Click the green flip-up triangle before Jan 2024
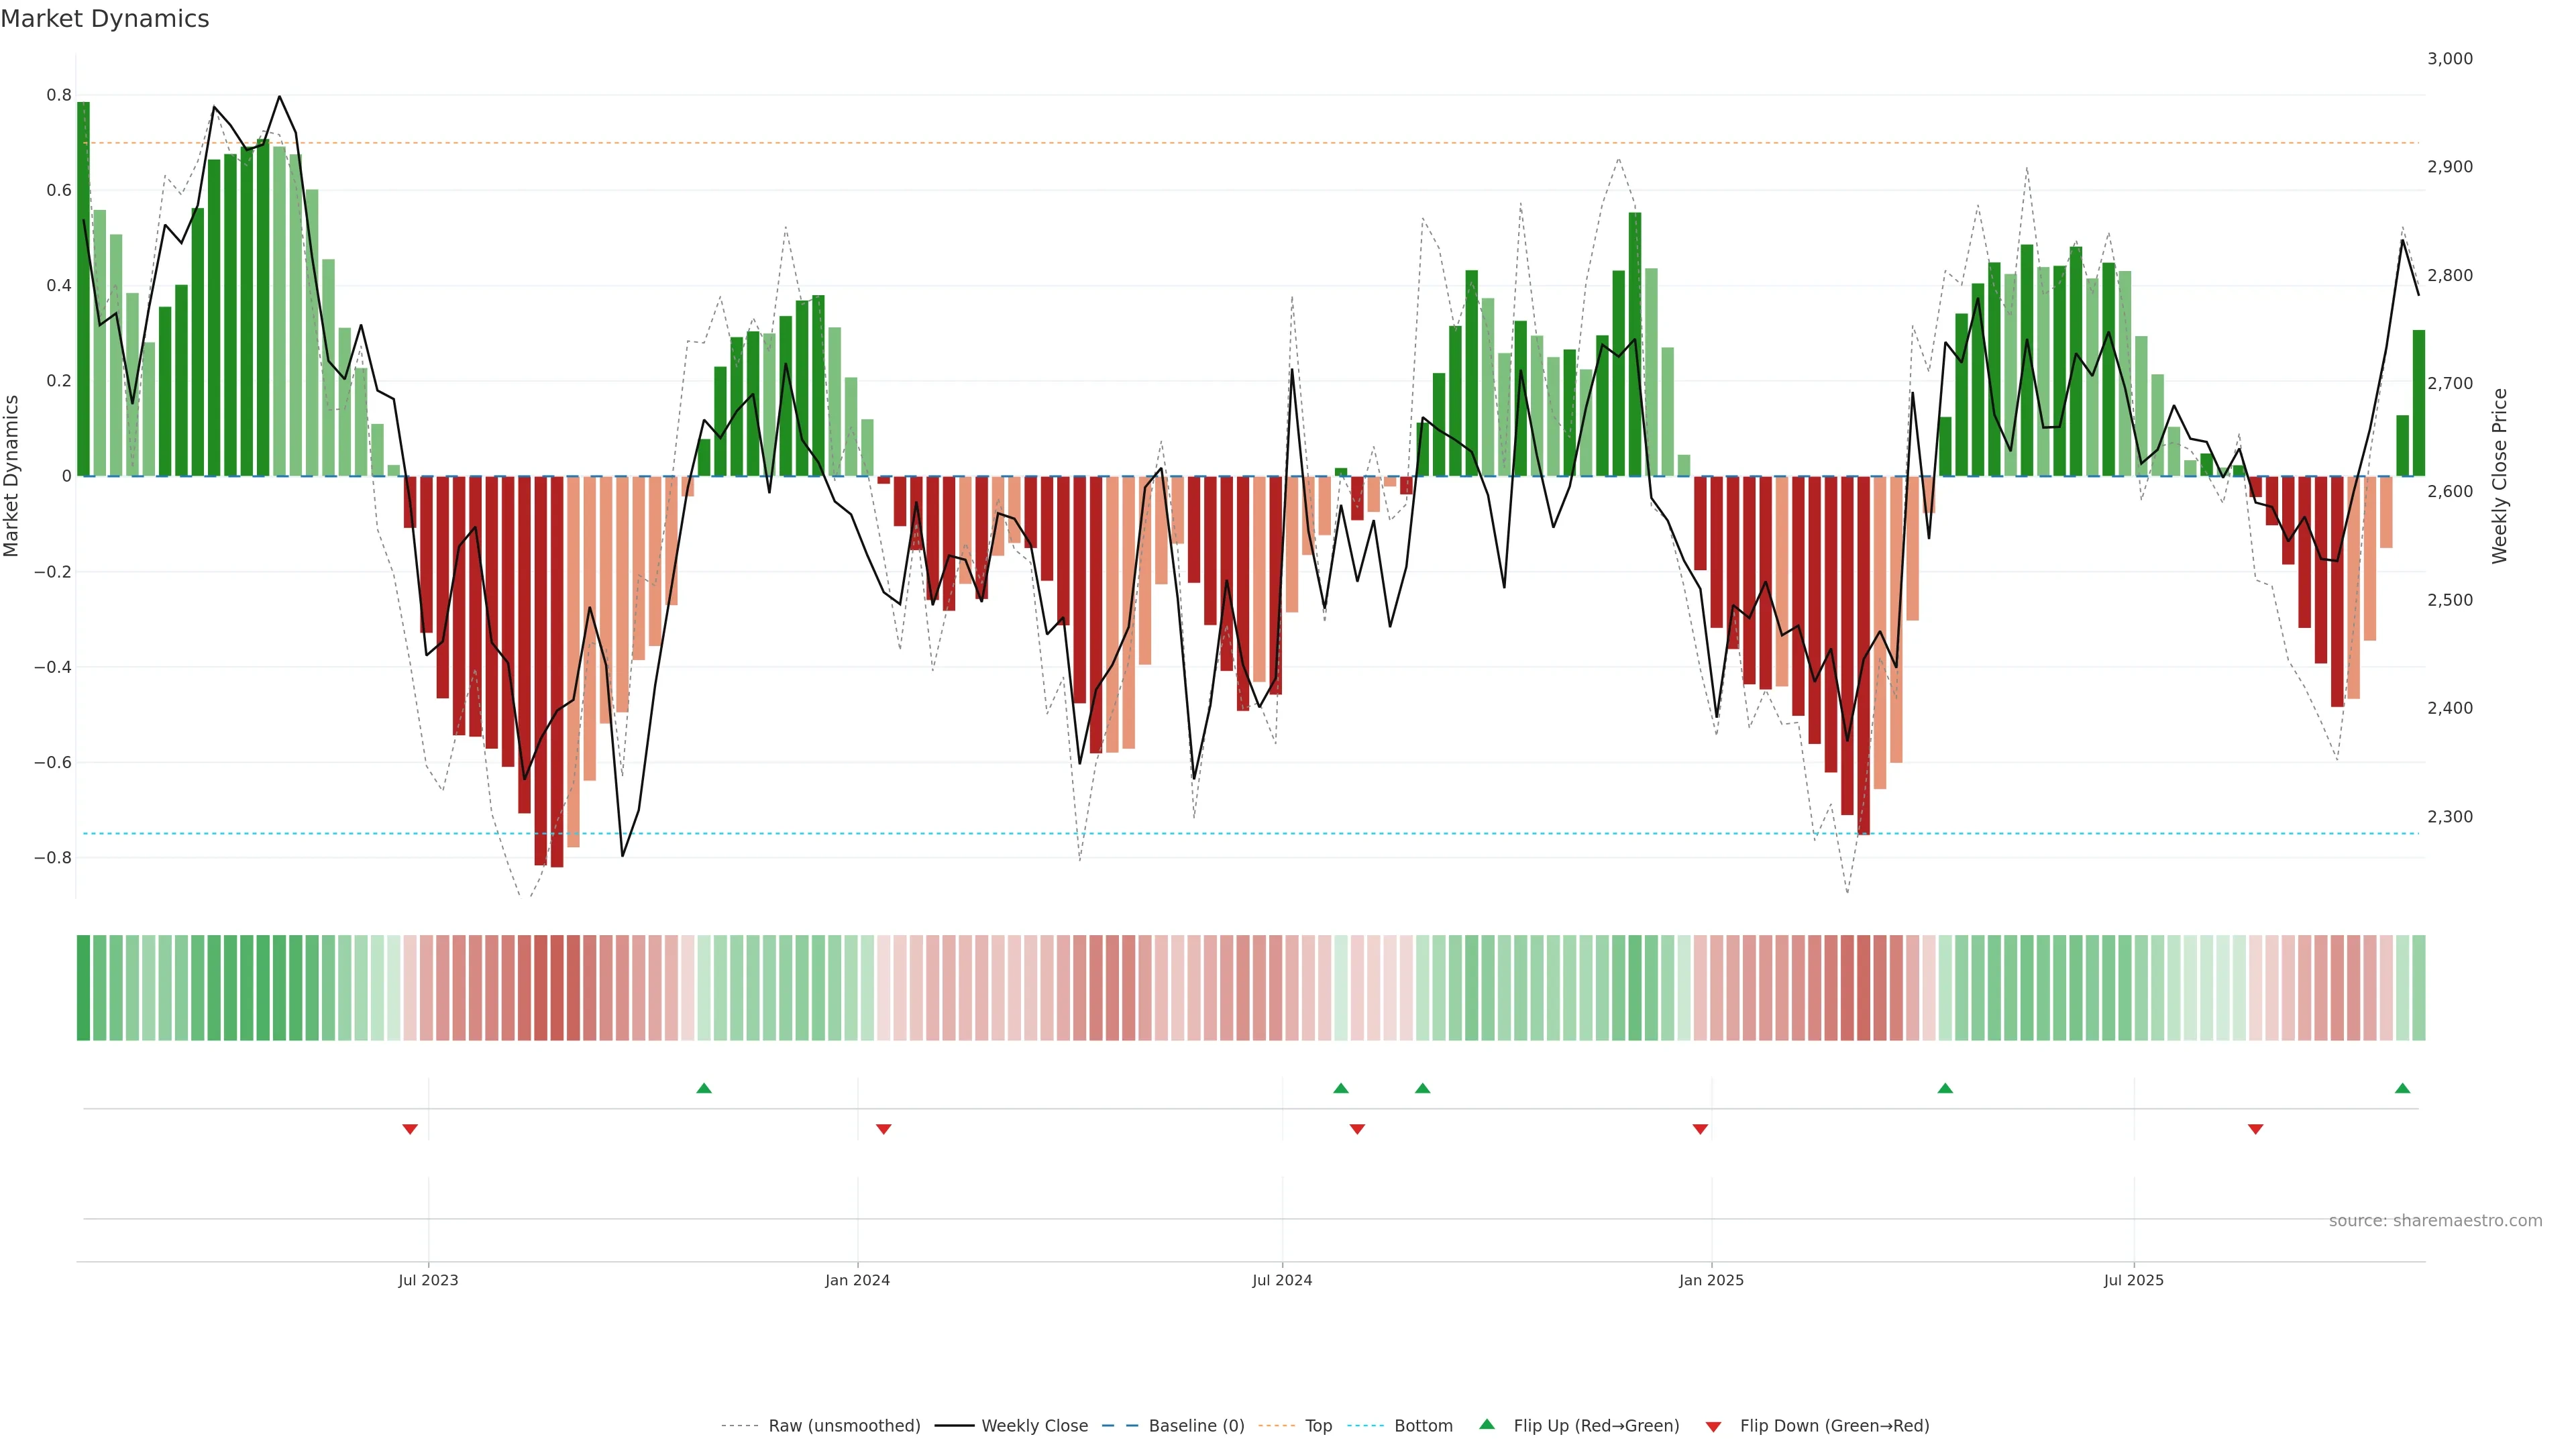The image size is (2576, 1449). [x=704, y=1088]
